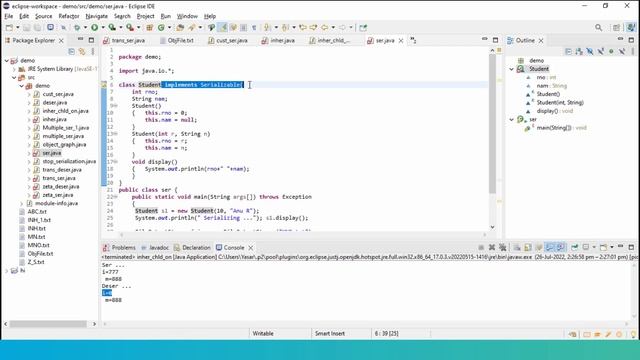
Task: Collapse the src folder node
Action: tap(14, 78)
